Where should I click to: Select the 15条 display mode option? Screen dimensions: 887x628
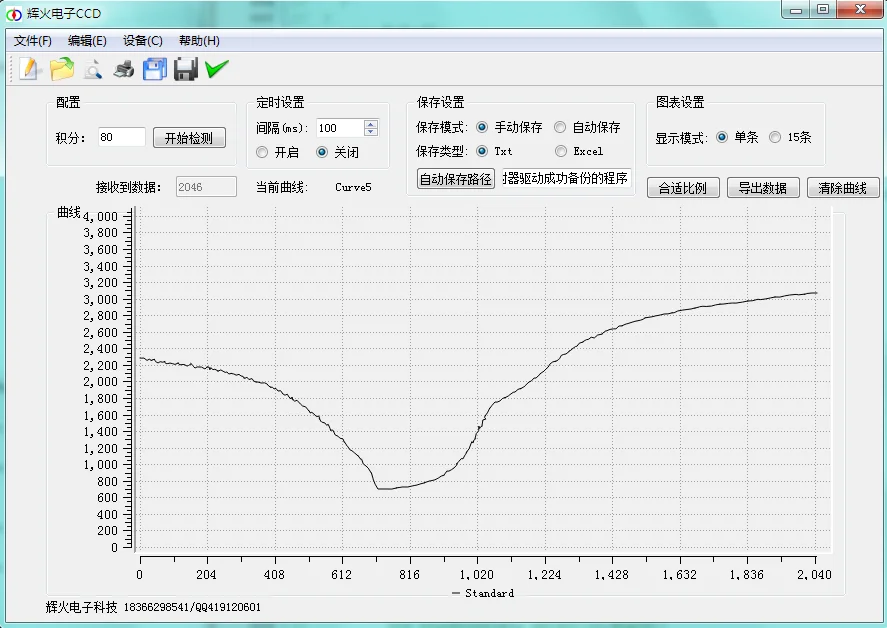click(x=775, y=138)
